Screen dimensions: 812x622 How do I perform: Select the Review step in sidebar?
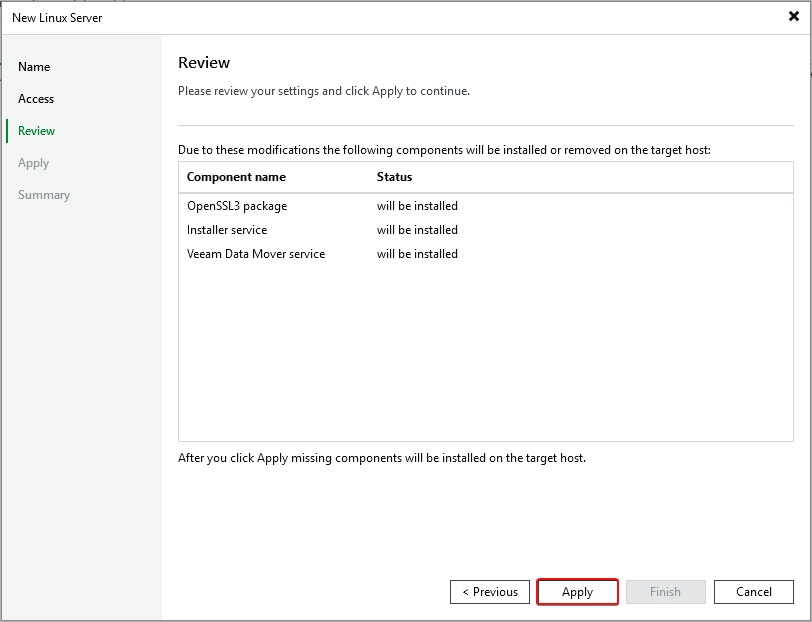pyautogui.click(x=37, y=131)
